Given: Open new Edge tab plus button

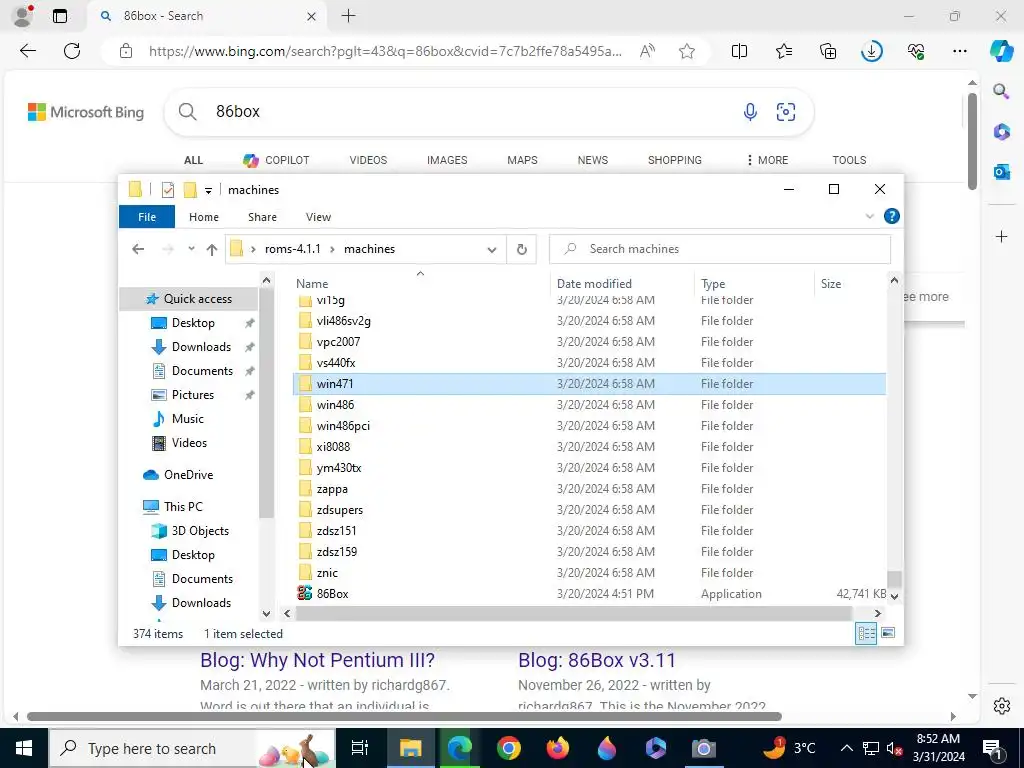Looking at the screenshot, I should tap(349, 16).
